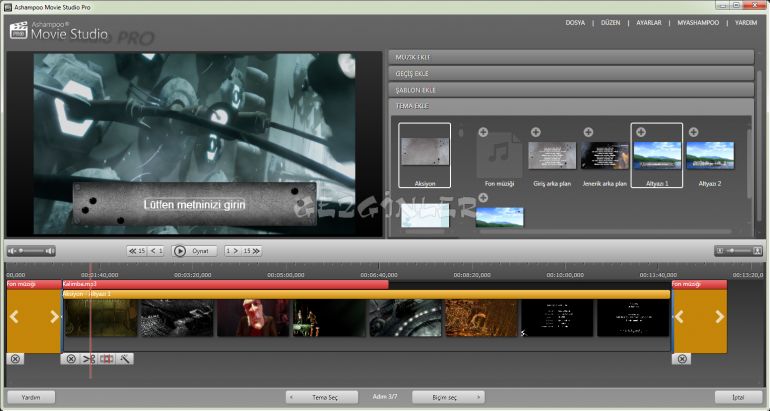Click the İptal button
The image size is (770, 411).
coord(738,397)
